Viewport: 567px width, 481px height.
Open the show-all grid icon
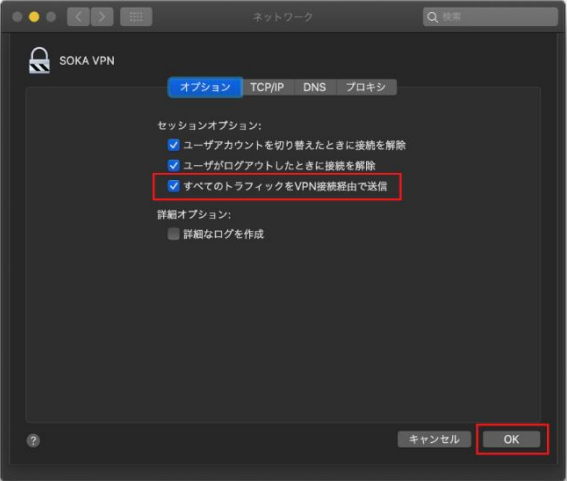point(136,17)
